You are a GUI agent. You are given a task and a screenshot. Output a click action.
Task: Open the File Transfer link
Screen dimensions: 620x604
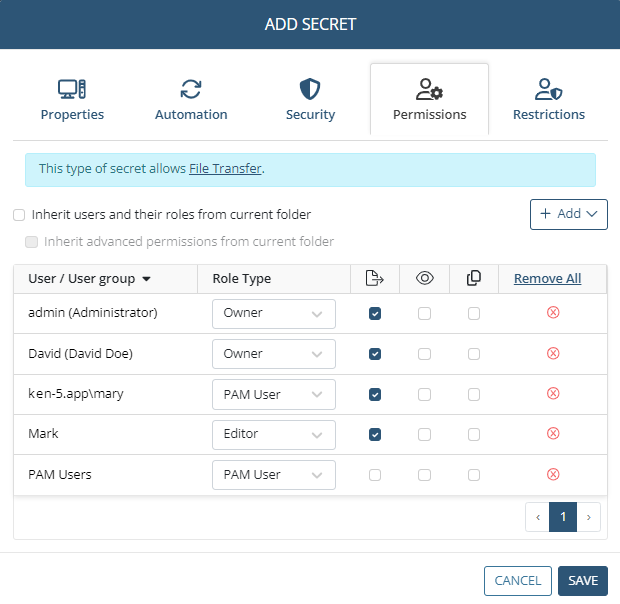225,169
